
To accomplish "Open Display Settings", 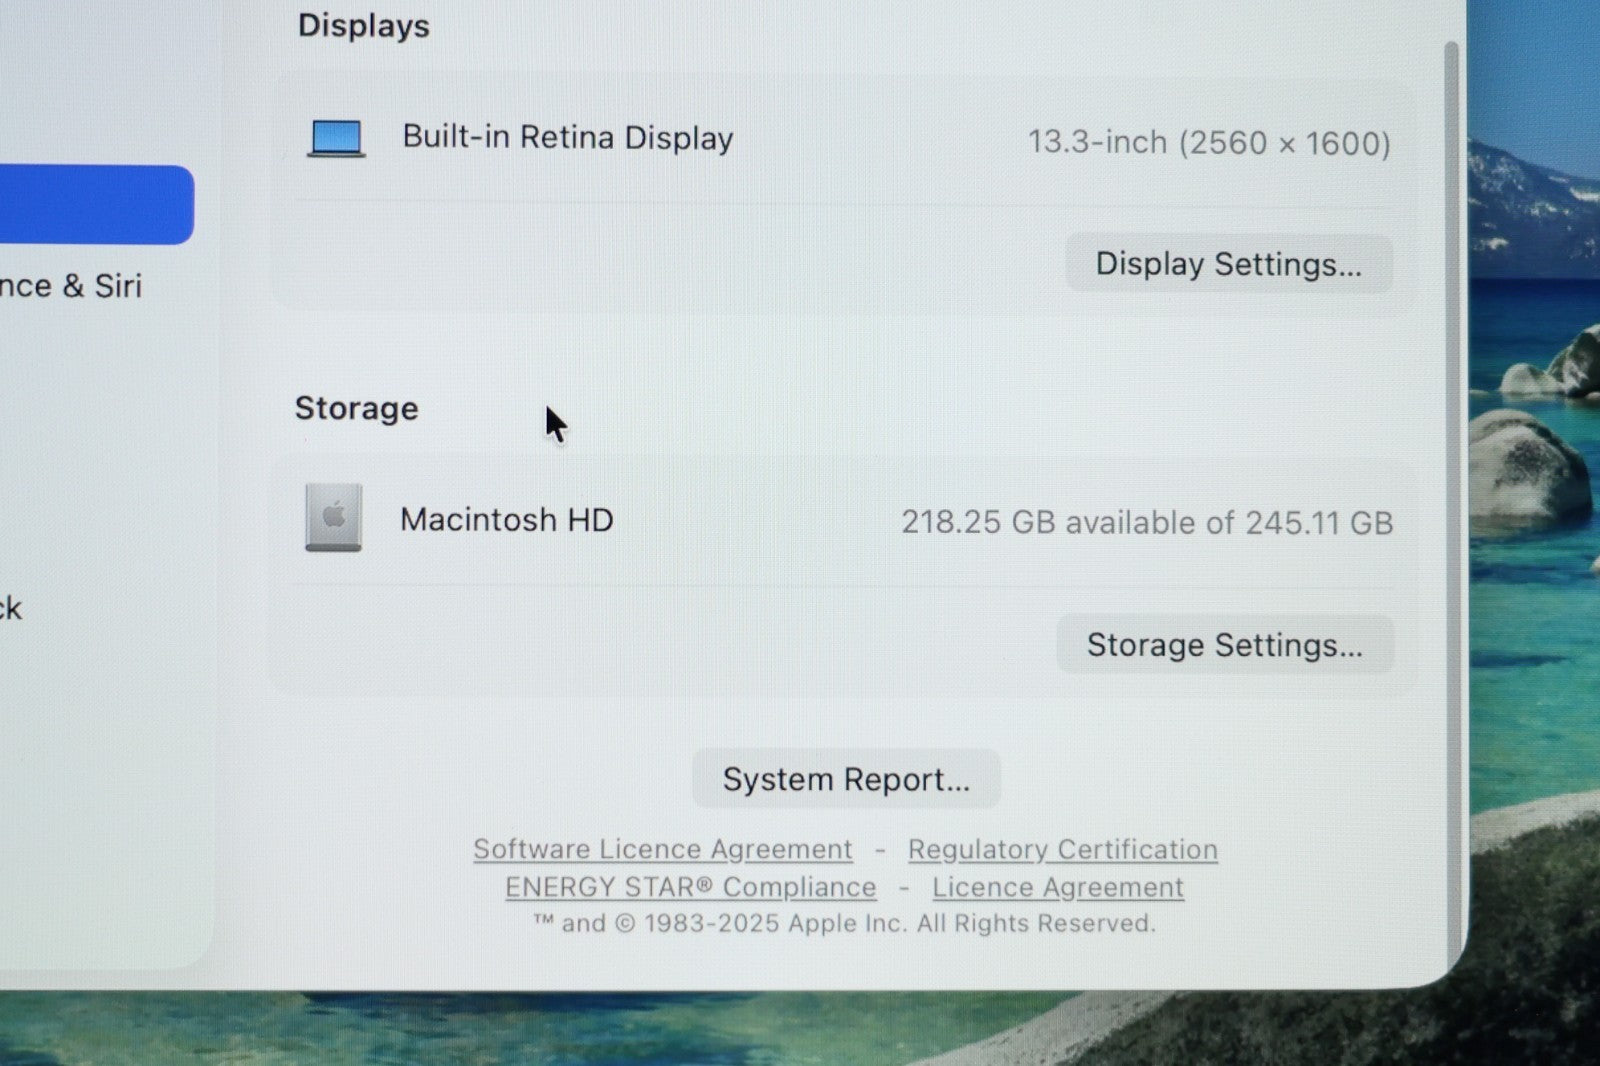I will click(x=1228, y=264).
